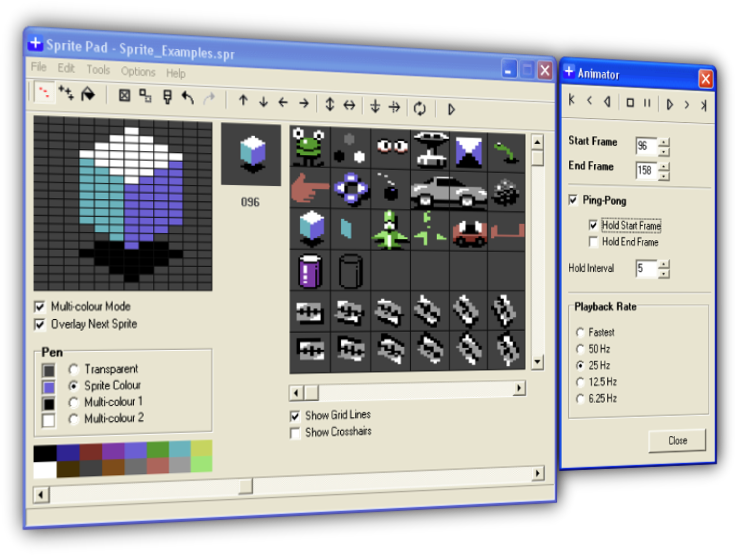Click the vertical mirror icon

(x=375, y=106)
